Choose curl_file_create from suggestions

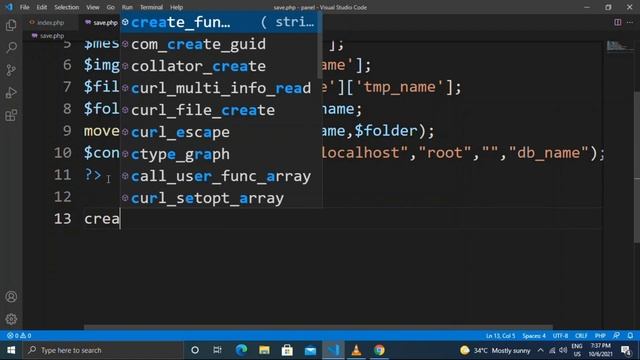point(219,110)
